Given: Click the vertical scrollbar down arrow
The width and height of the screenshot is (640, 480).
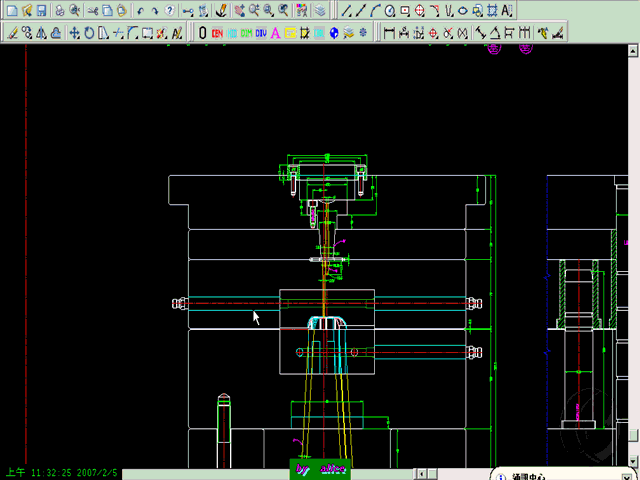Looking at the screenshot, I should click(x=633, y=461).
